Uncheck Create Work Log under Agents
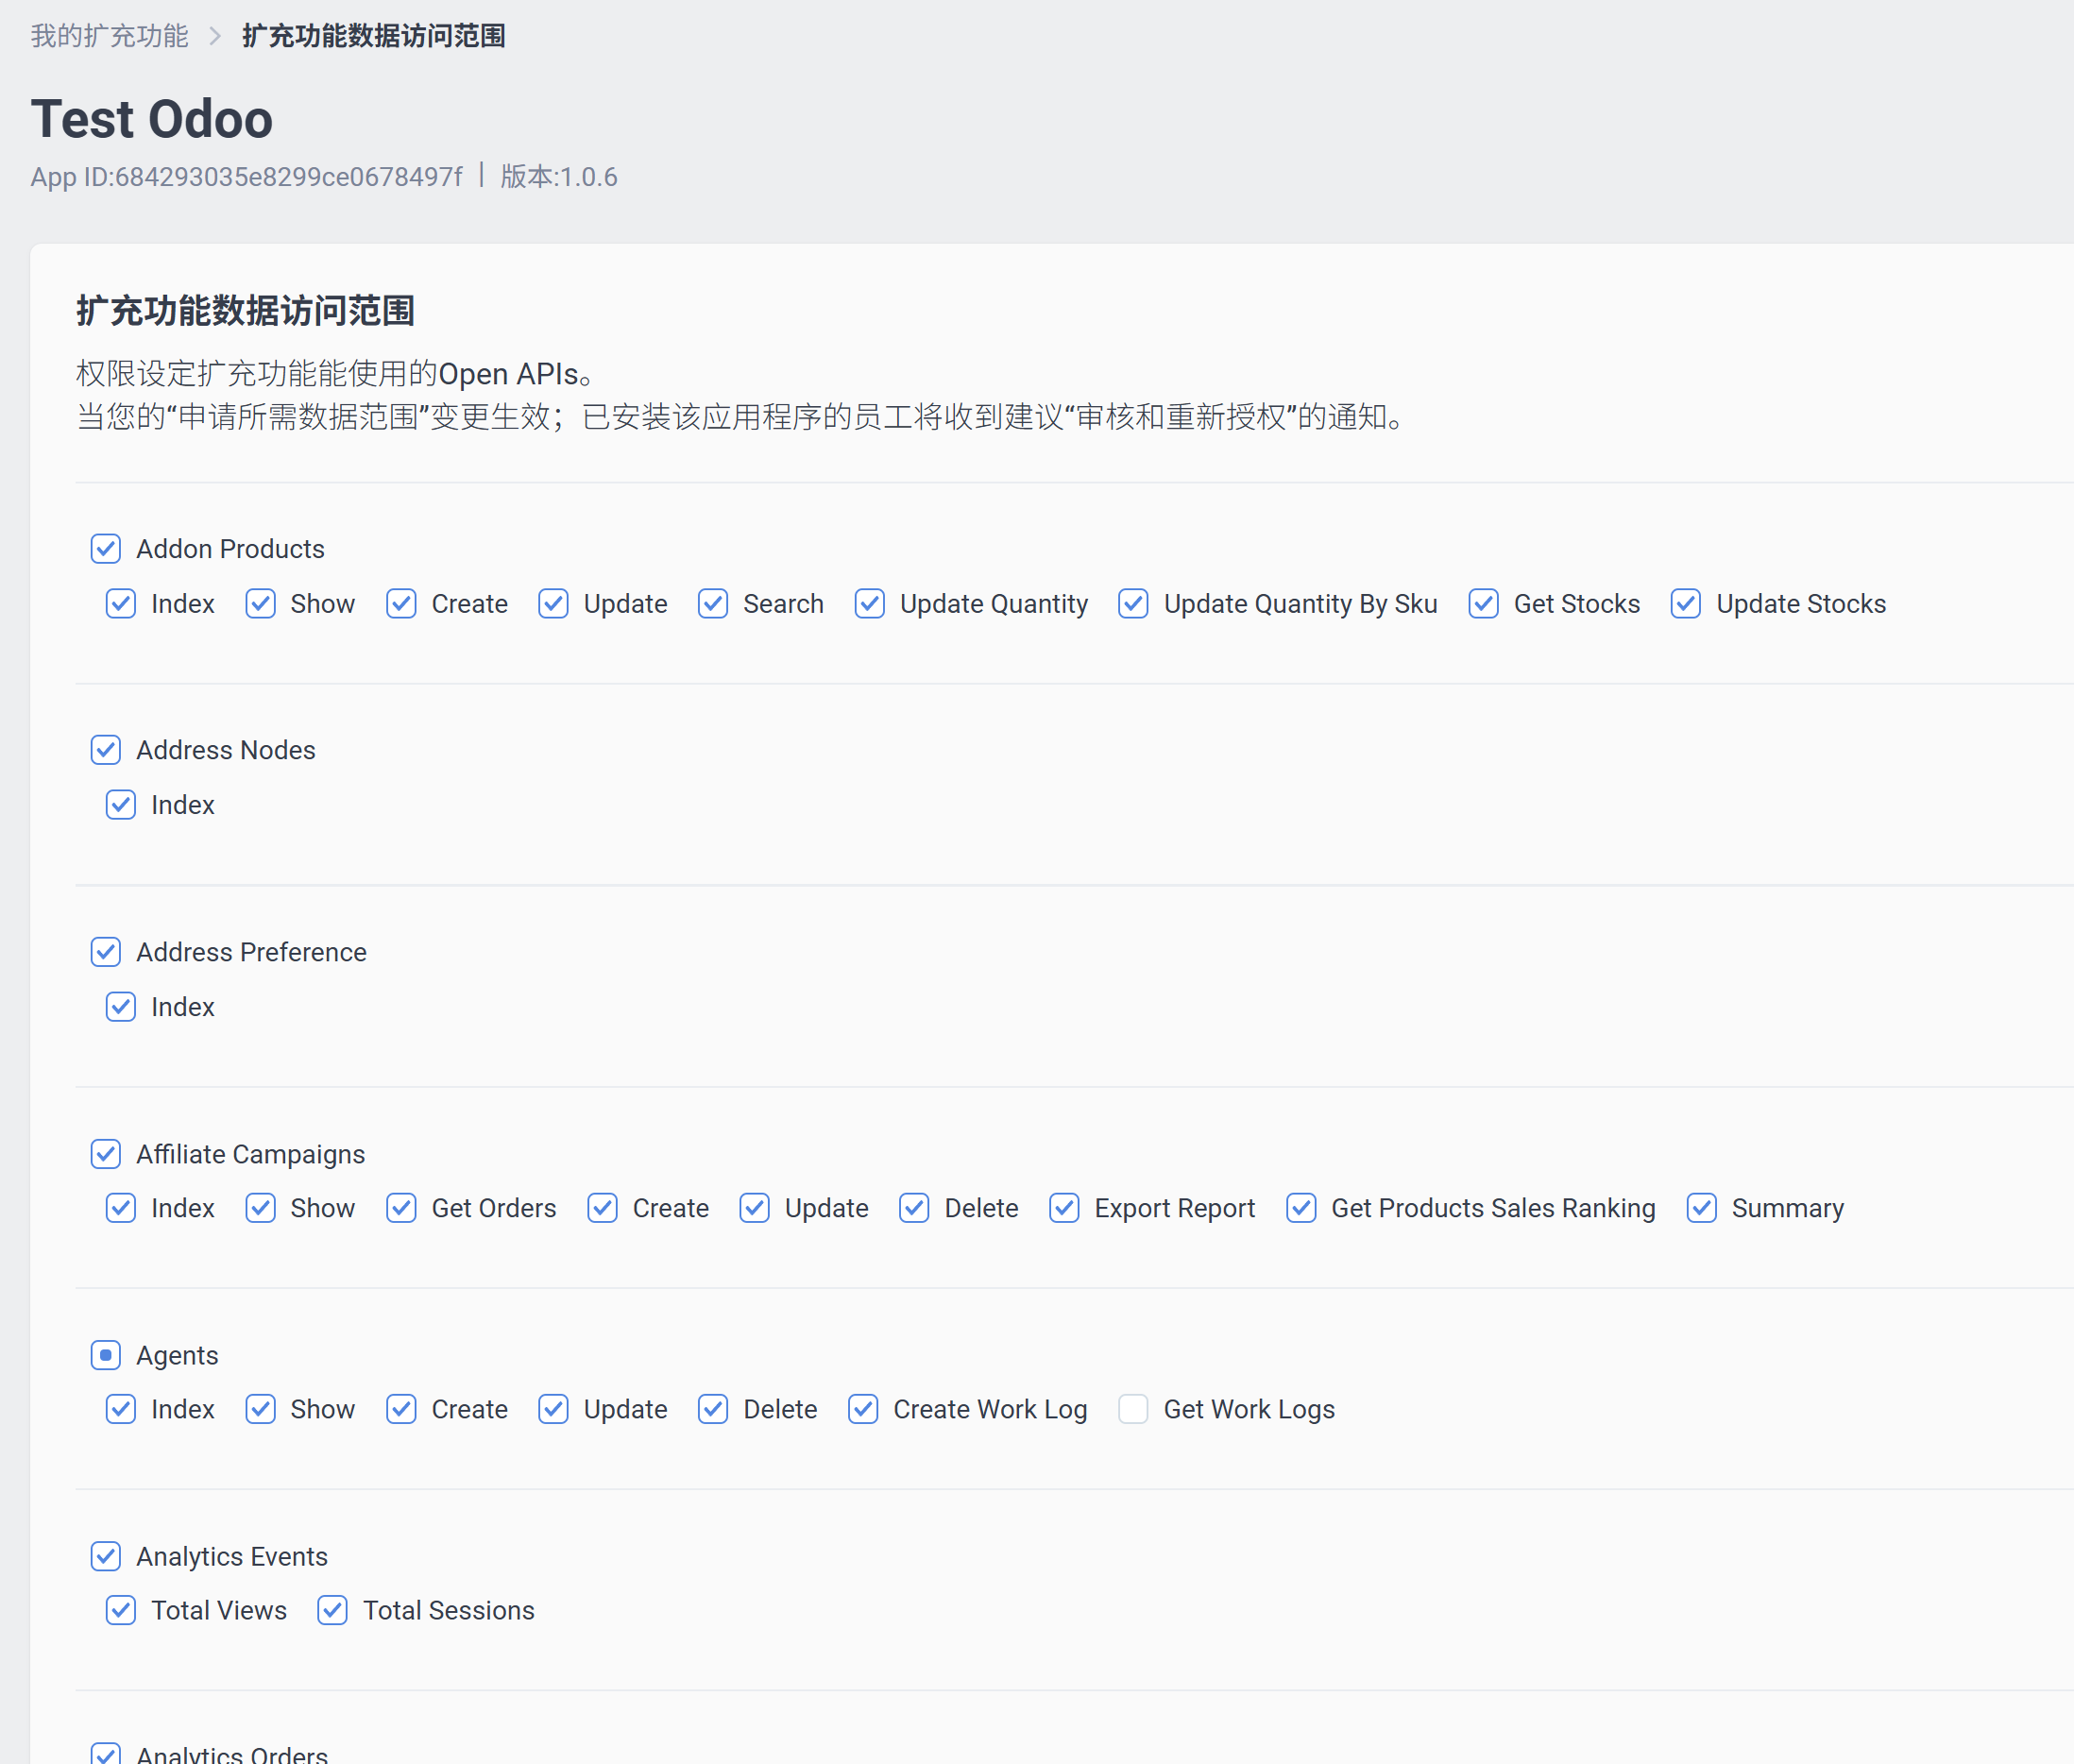This screenshot has width=2074, height=1764. click(x=863, y=1409)
